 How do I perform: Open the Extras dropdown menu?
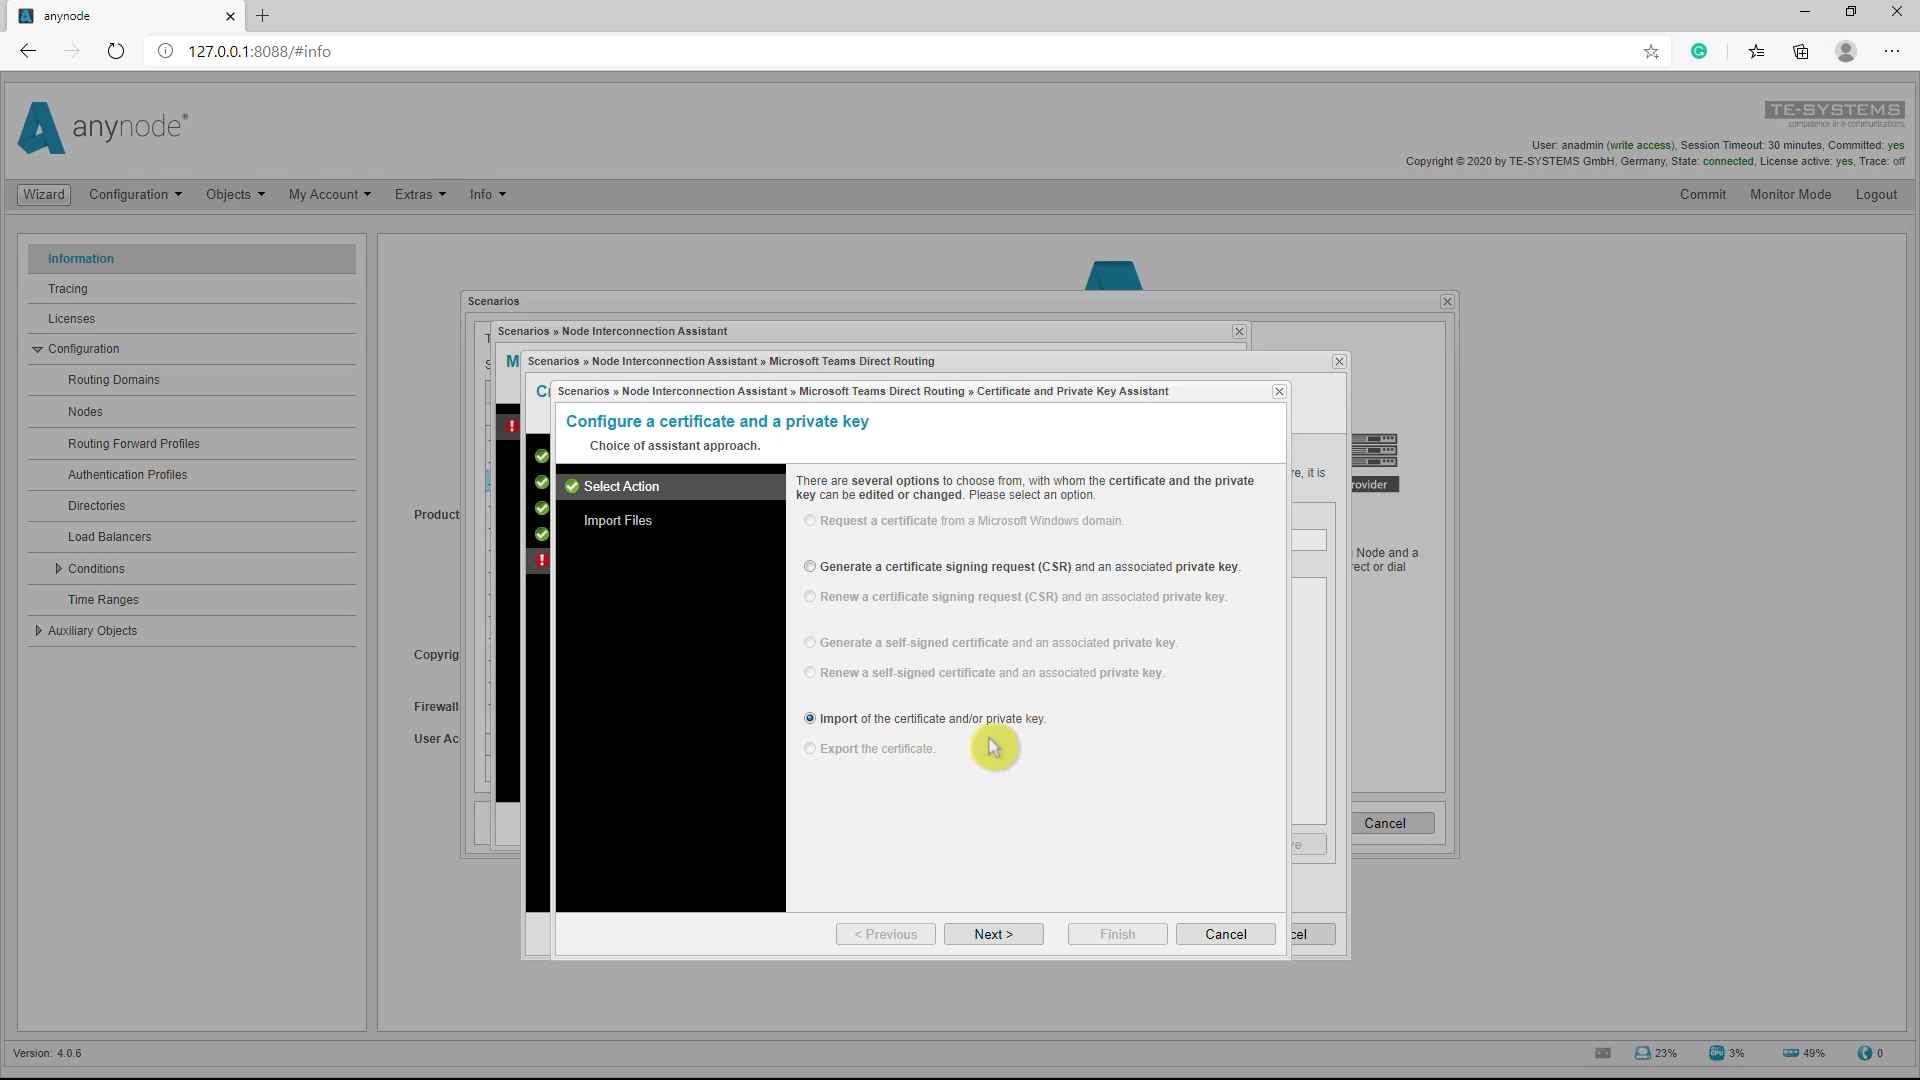click(420, 195)
